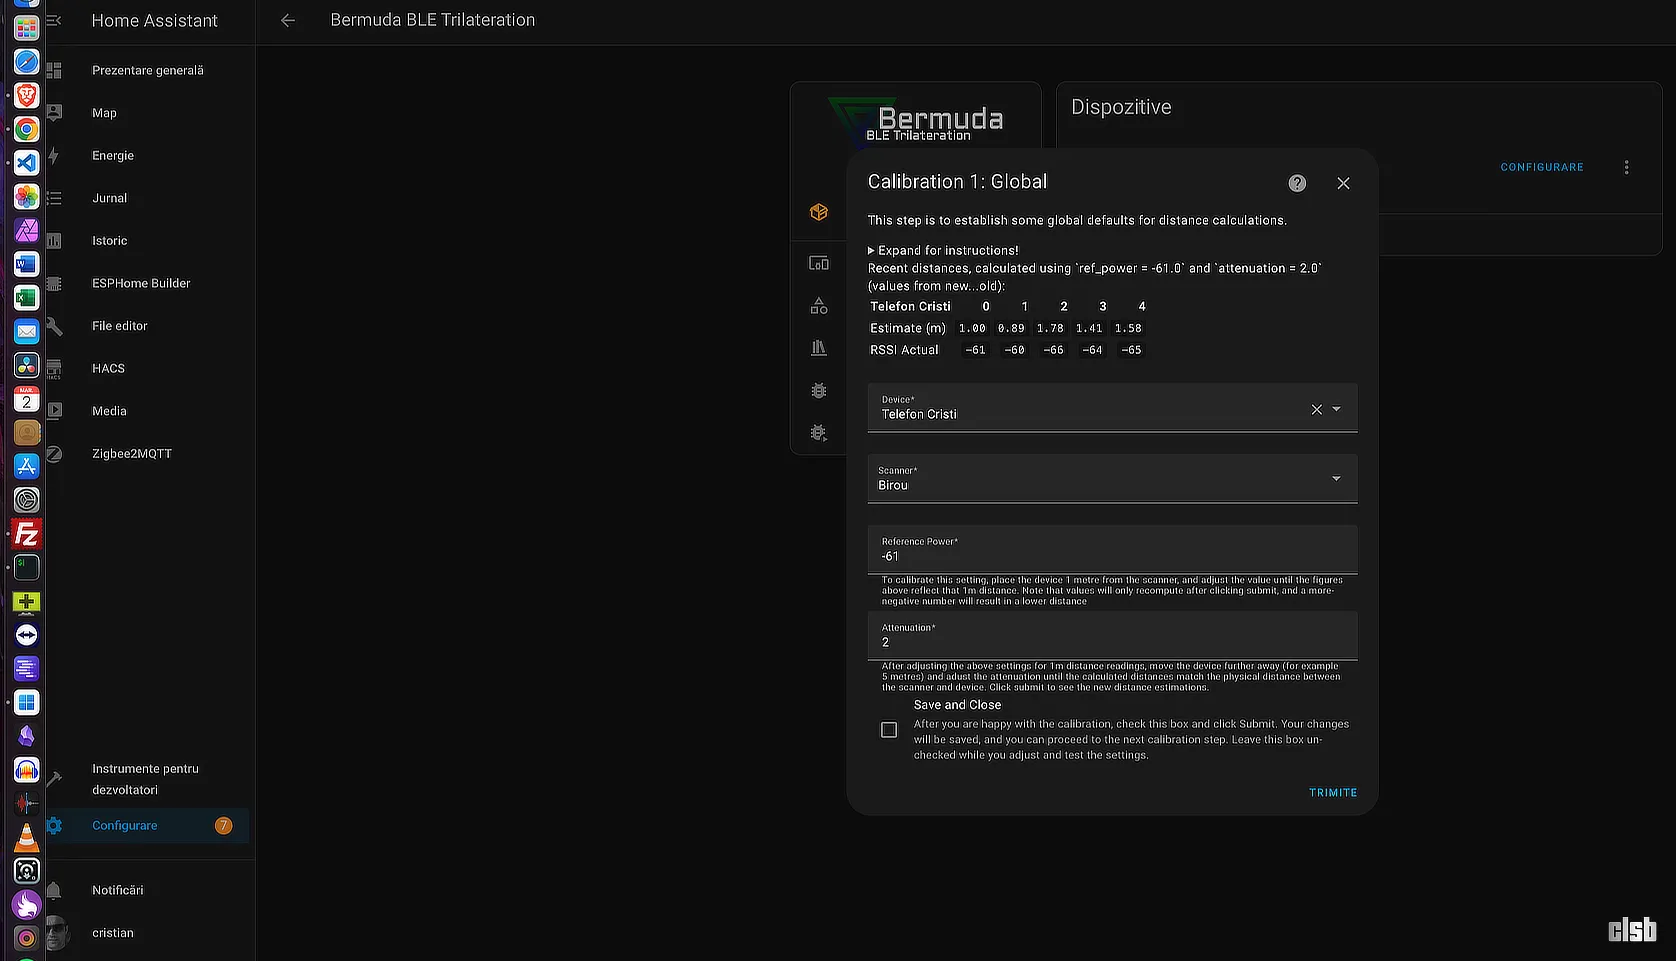This screenshot has height=961, width=1676.
Task: Check the Save and Close checkbox
Action: 889,730
